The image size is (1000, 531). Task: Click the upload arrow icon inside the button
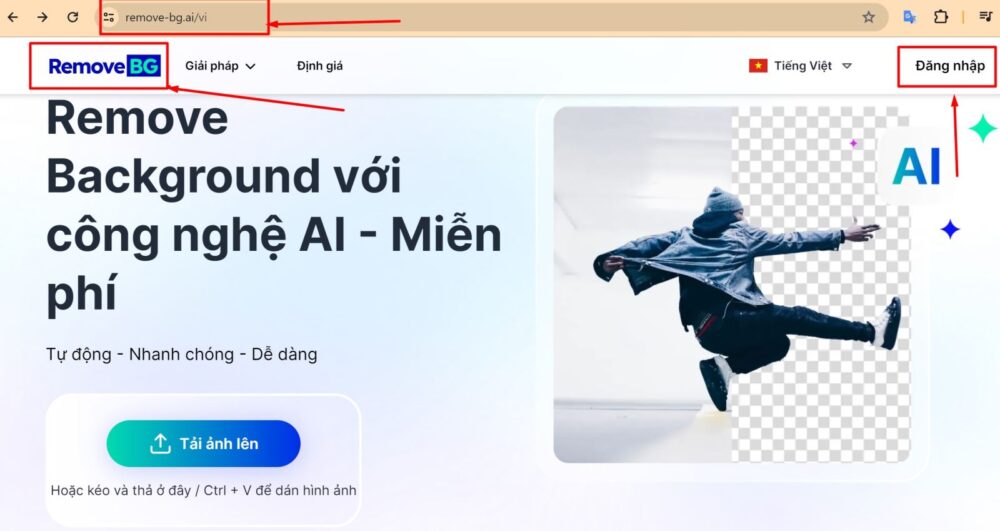pyautogui.click(x=160, y=444)
